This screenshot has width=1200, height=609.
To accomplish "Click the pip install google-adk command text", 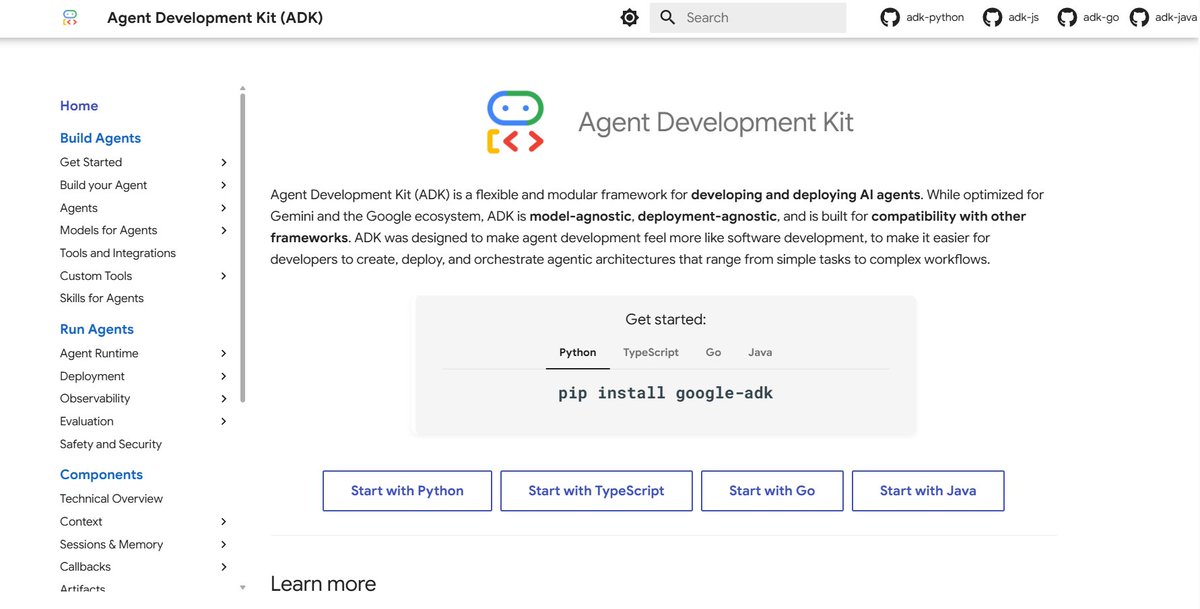I will (x=665, y=393).
